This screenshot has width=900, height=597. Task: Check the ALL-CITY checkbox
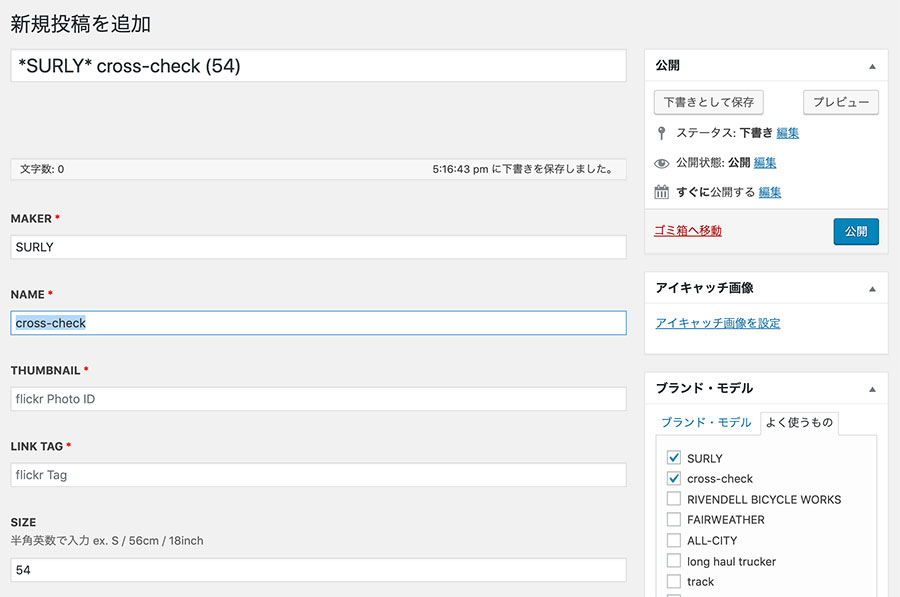click(x=674, y=540)
